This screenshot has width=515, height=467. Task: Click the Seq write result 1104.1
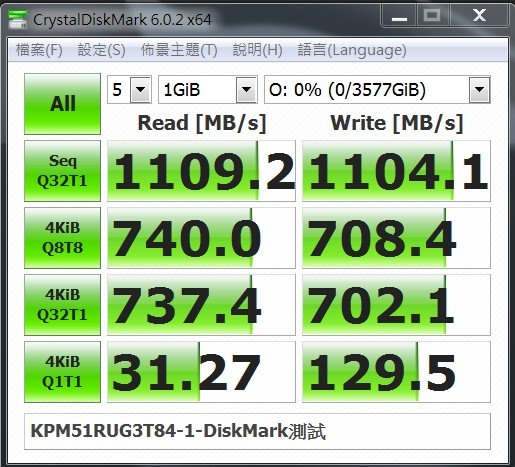coord(396,171)
